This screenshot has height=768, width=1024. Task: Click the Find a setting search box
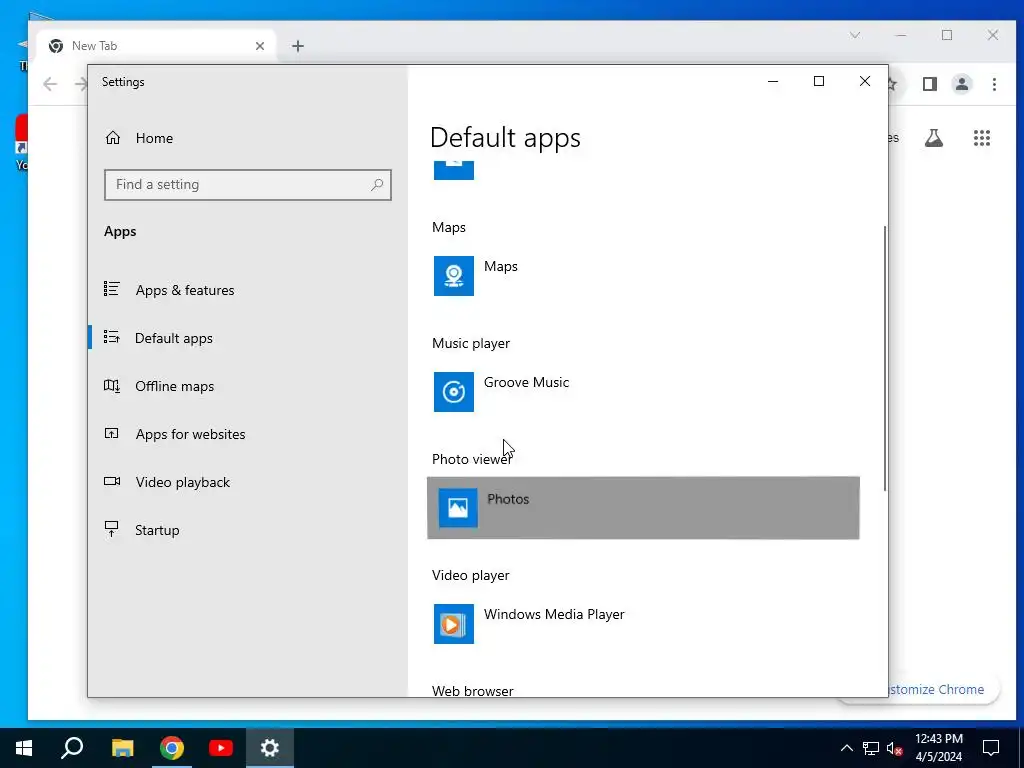click(248, 185)
